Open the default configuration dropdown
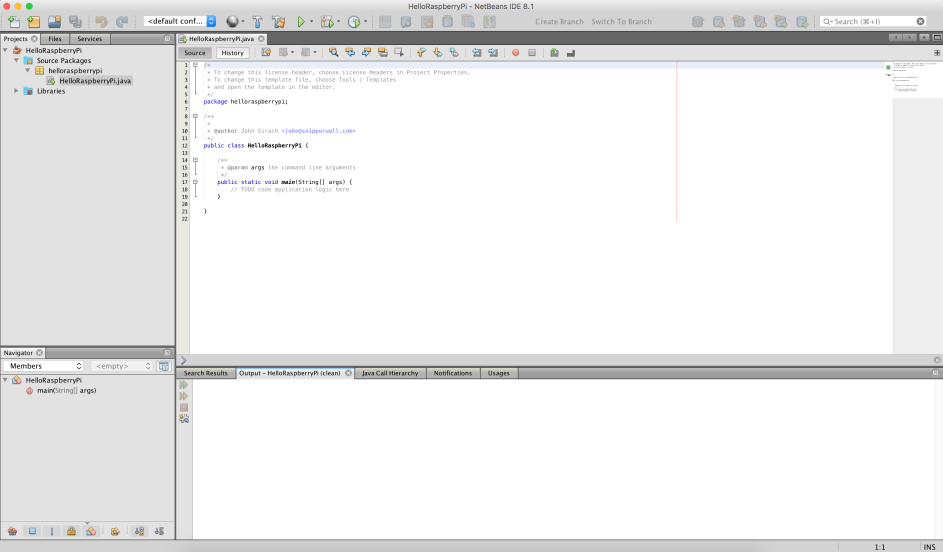 [180, 21]
